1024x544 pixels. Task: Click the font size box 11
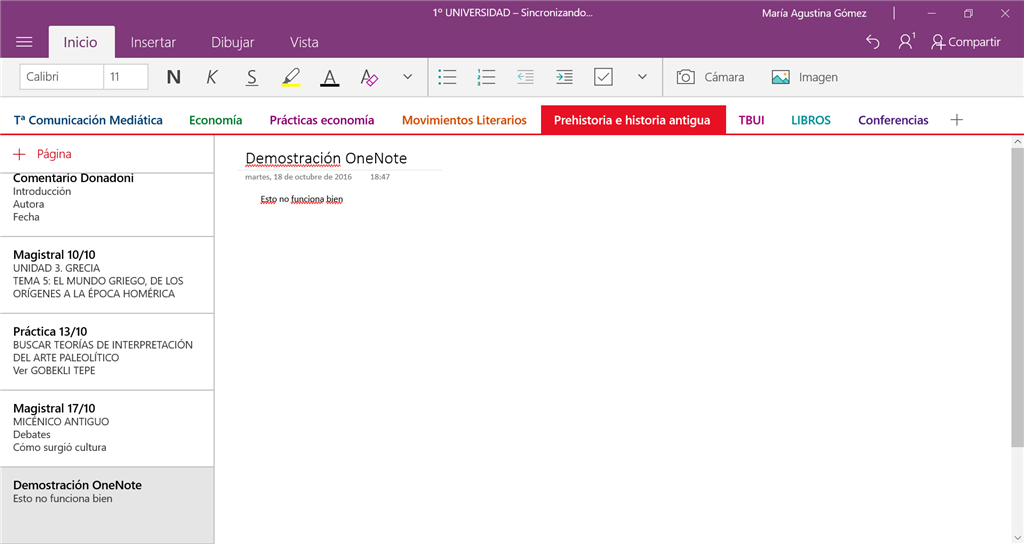click(125, 77)
